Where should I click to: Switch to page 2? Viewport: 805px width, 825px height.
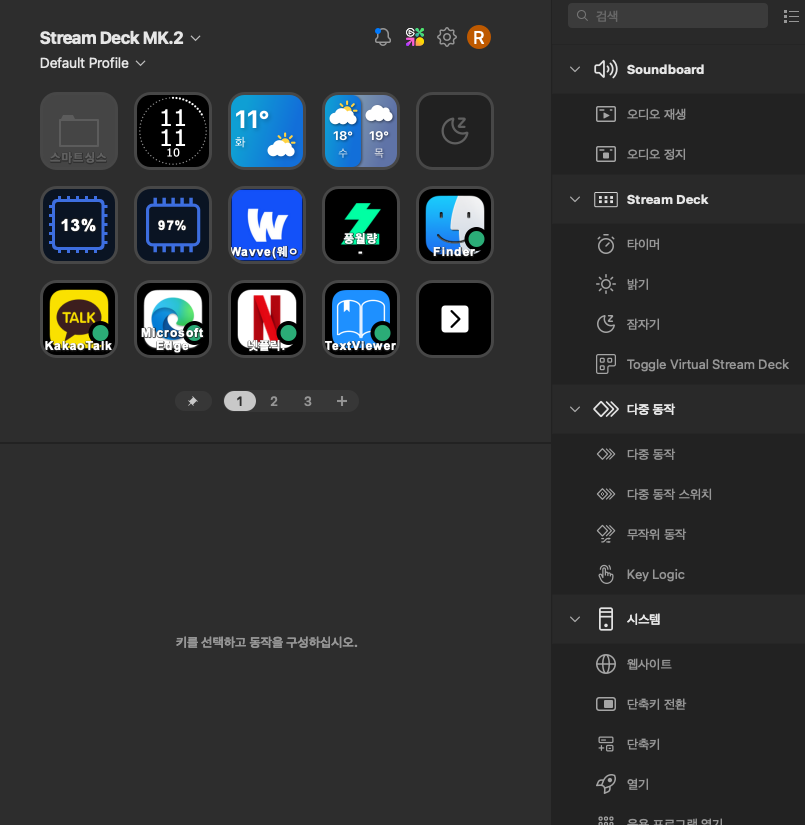(x=274, y=401)
